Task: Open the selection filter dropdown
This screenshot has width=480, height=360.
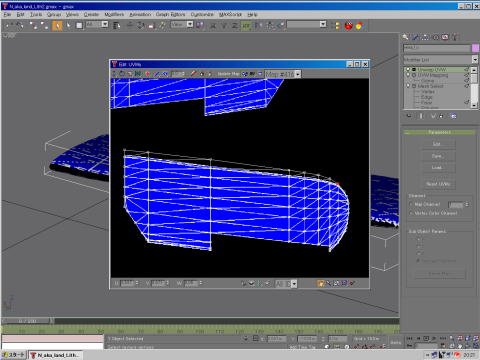Action: (x=105, y=24)
